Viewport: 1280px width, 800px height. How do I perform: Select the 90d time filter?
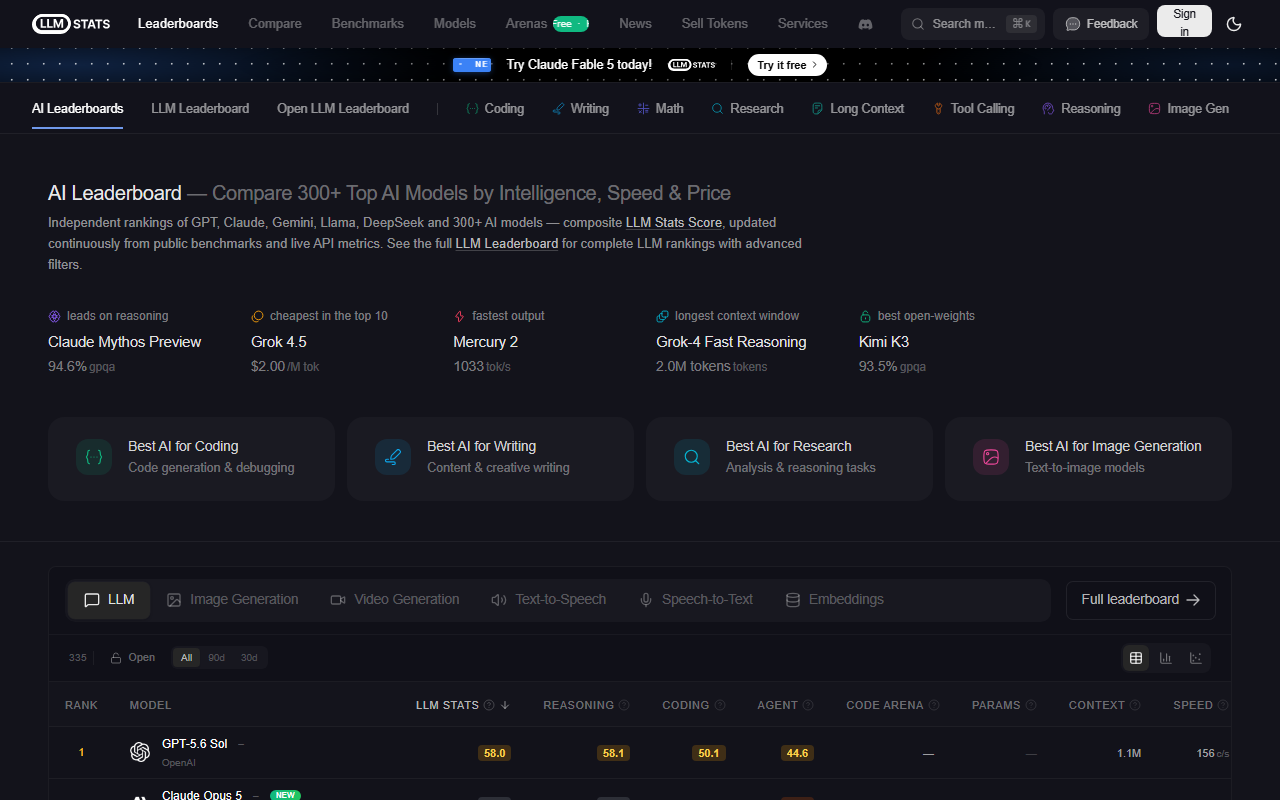point(216,657)
